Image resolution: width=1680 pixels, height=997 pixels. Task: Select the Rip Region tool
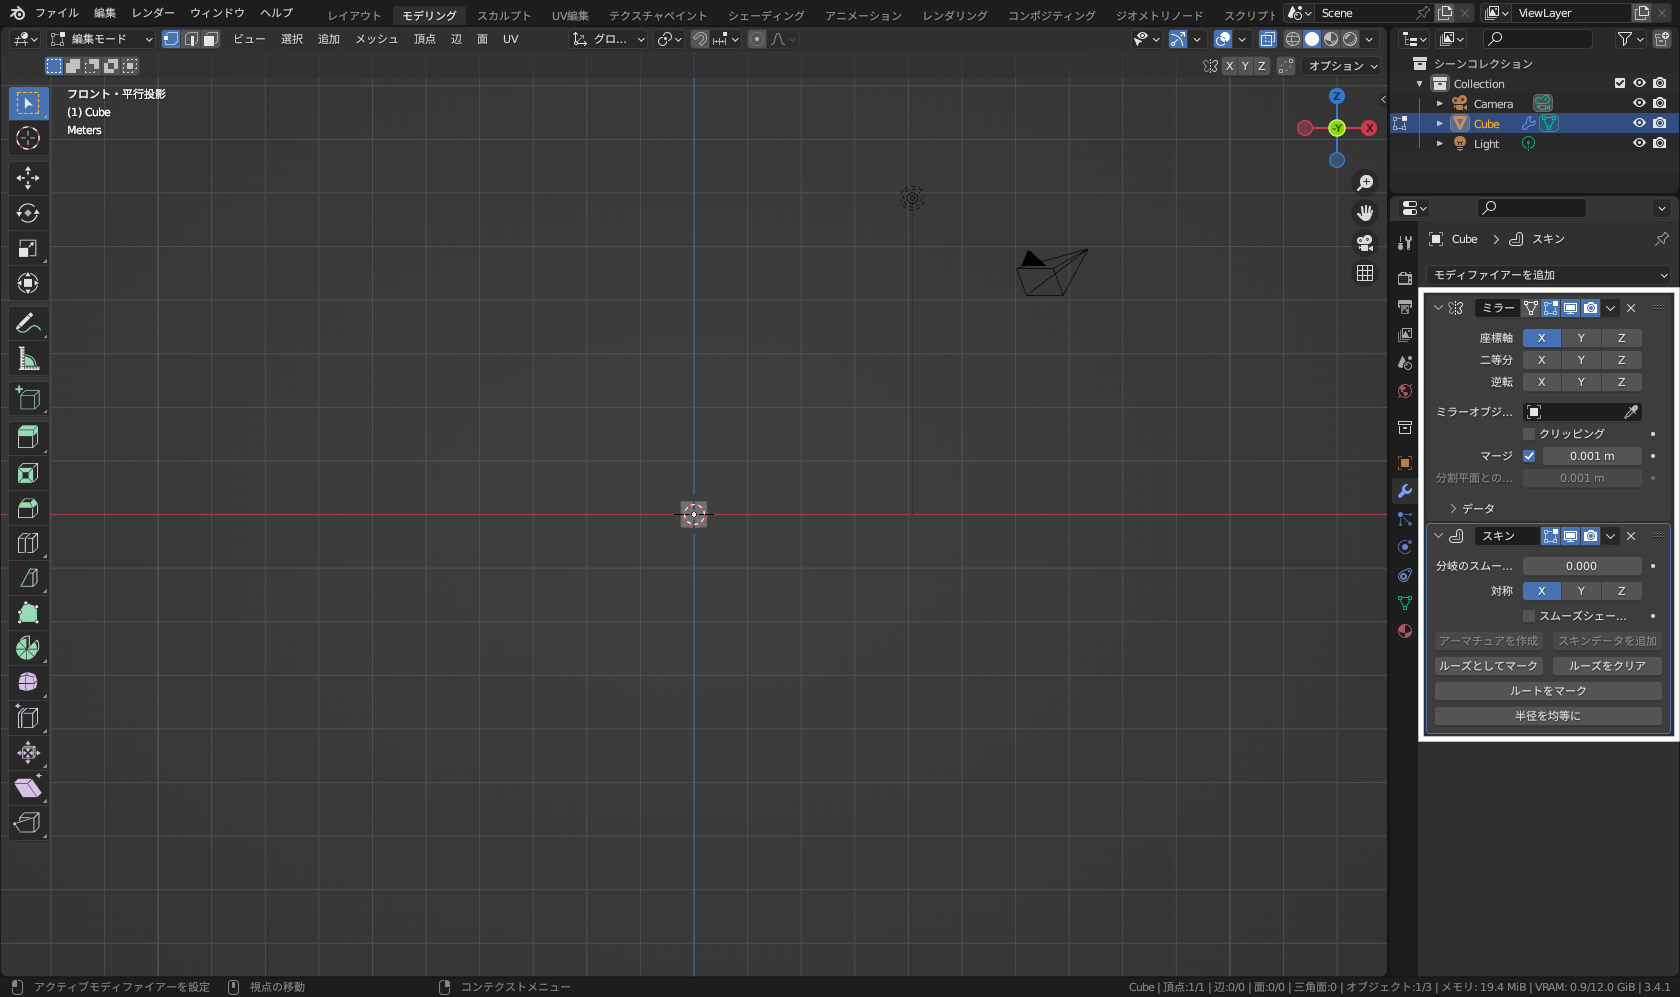[28, 822]
